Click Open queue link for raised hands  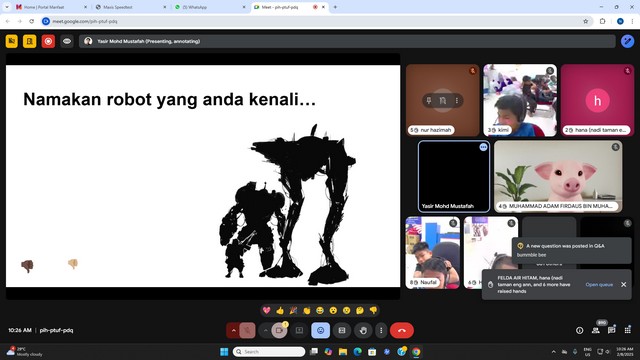599,284
